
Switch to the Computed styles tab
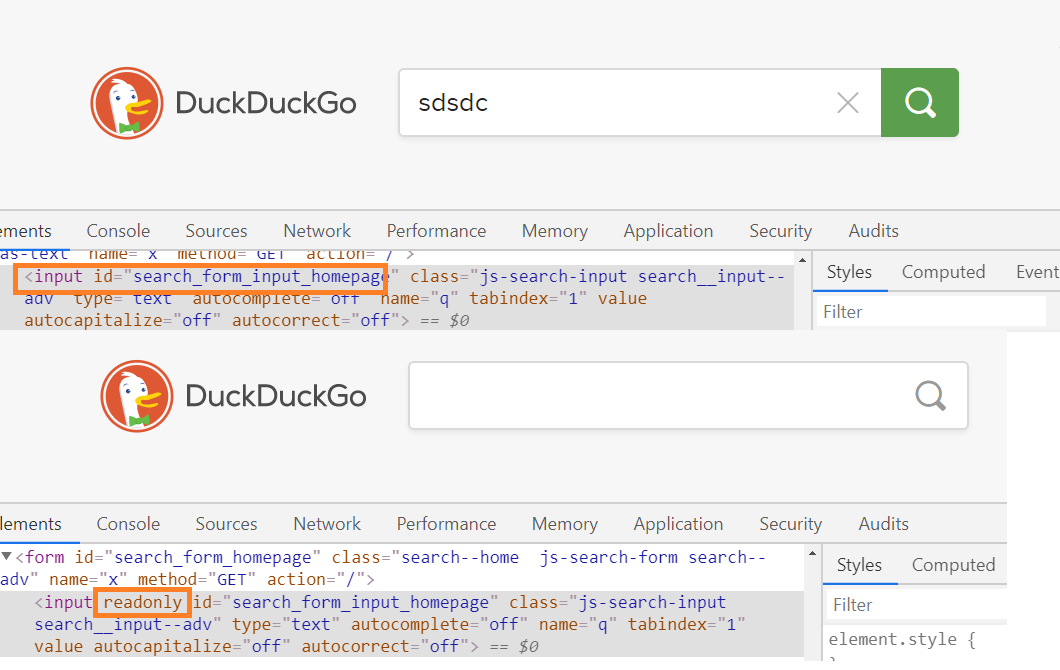(943, 271)
